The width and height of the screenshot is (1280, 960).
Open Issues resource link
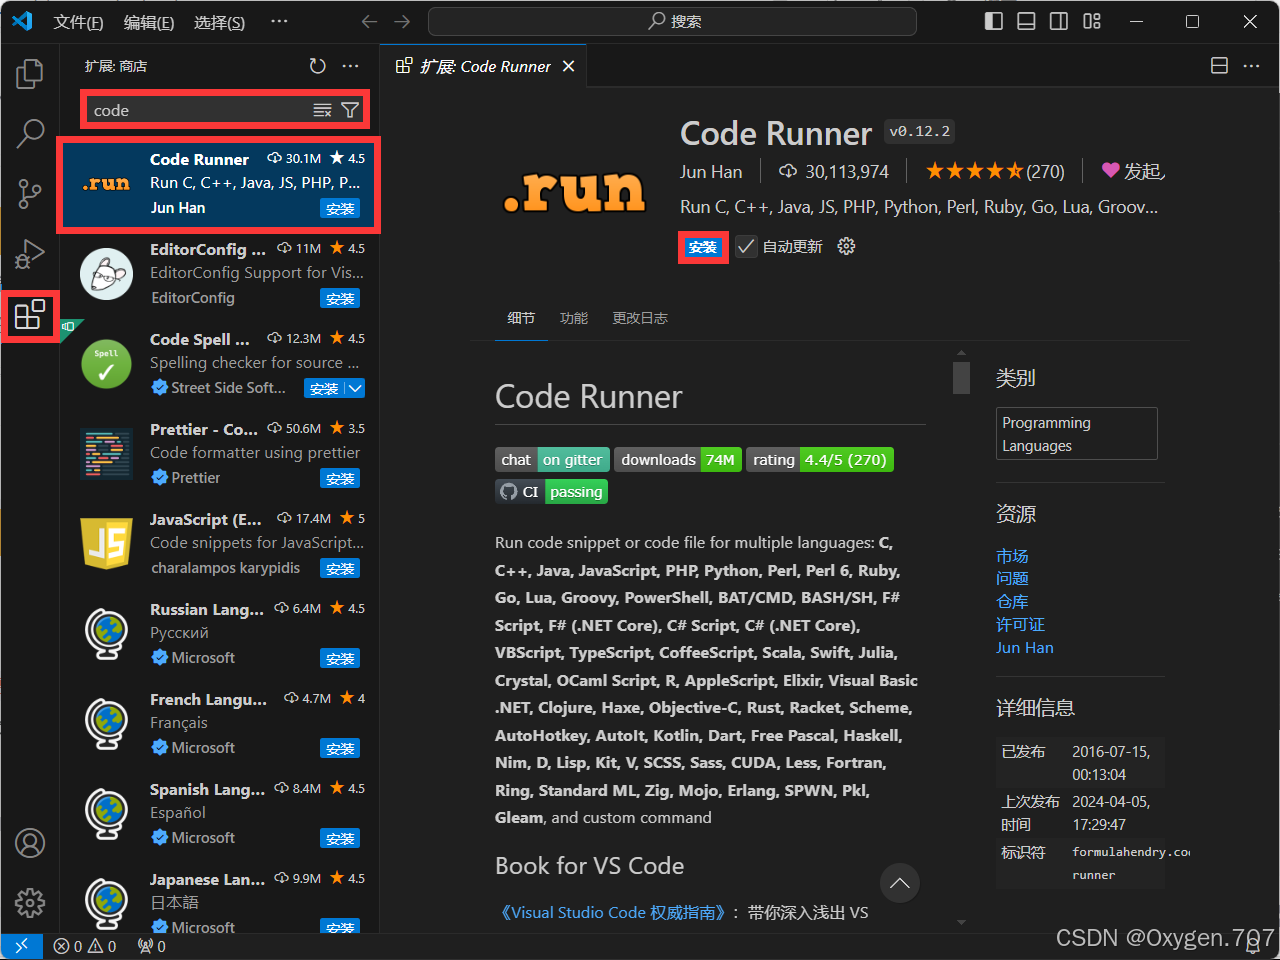[1012, 579]
